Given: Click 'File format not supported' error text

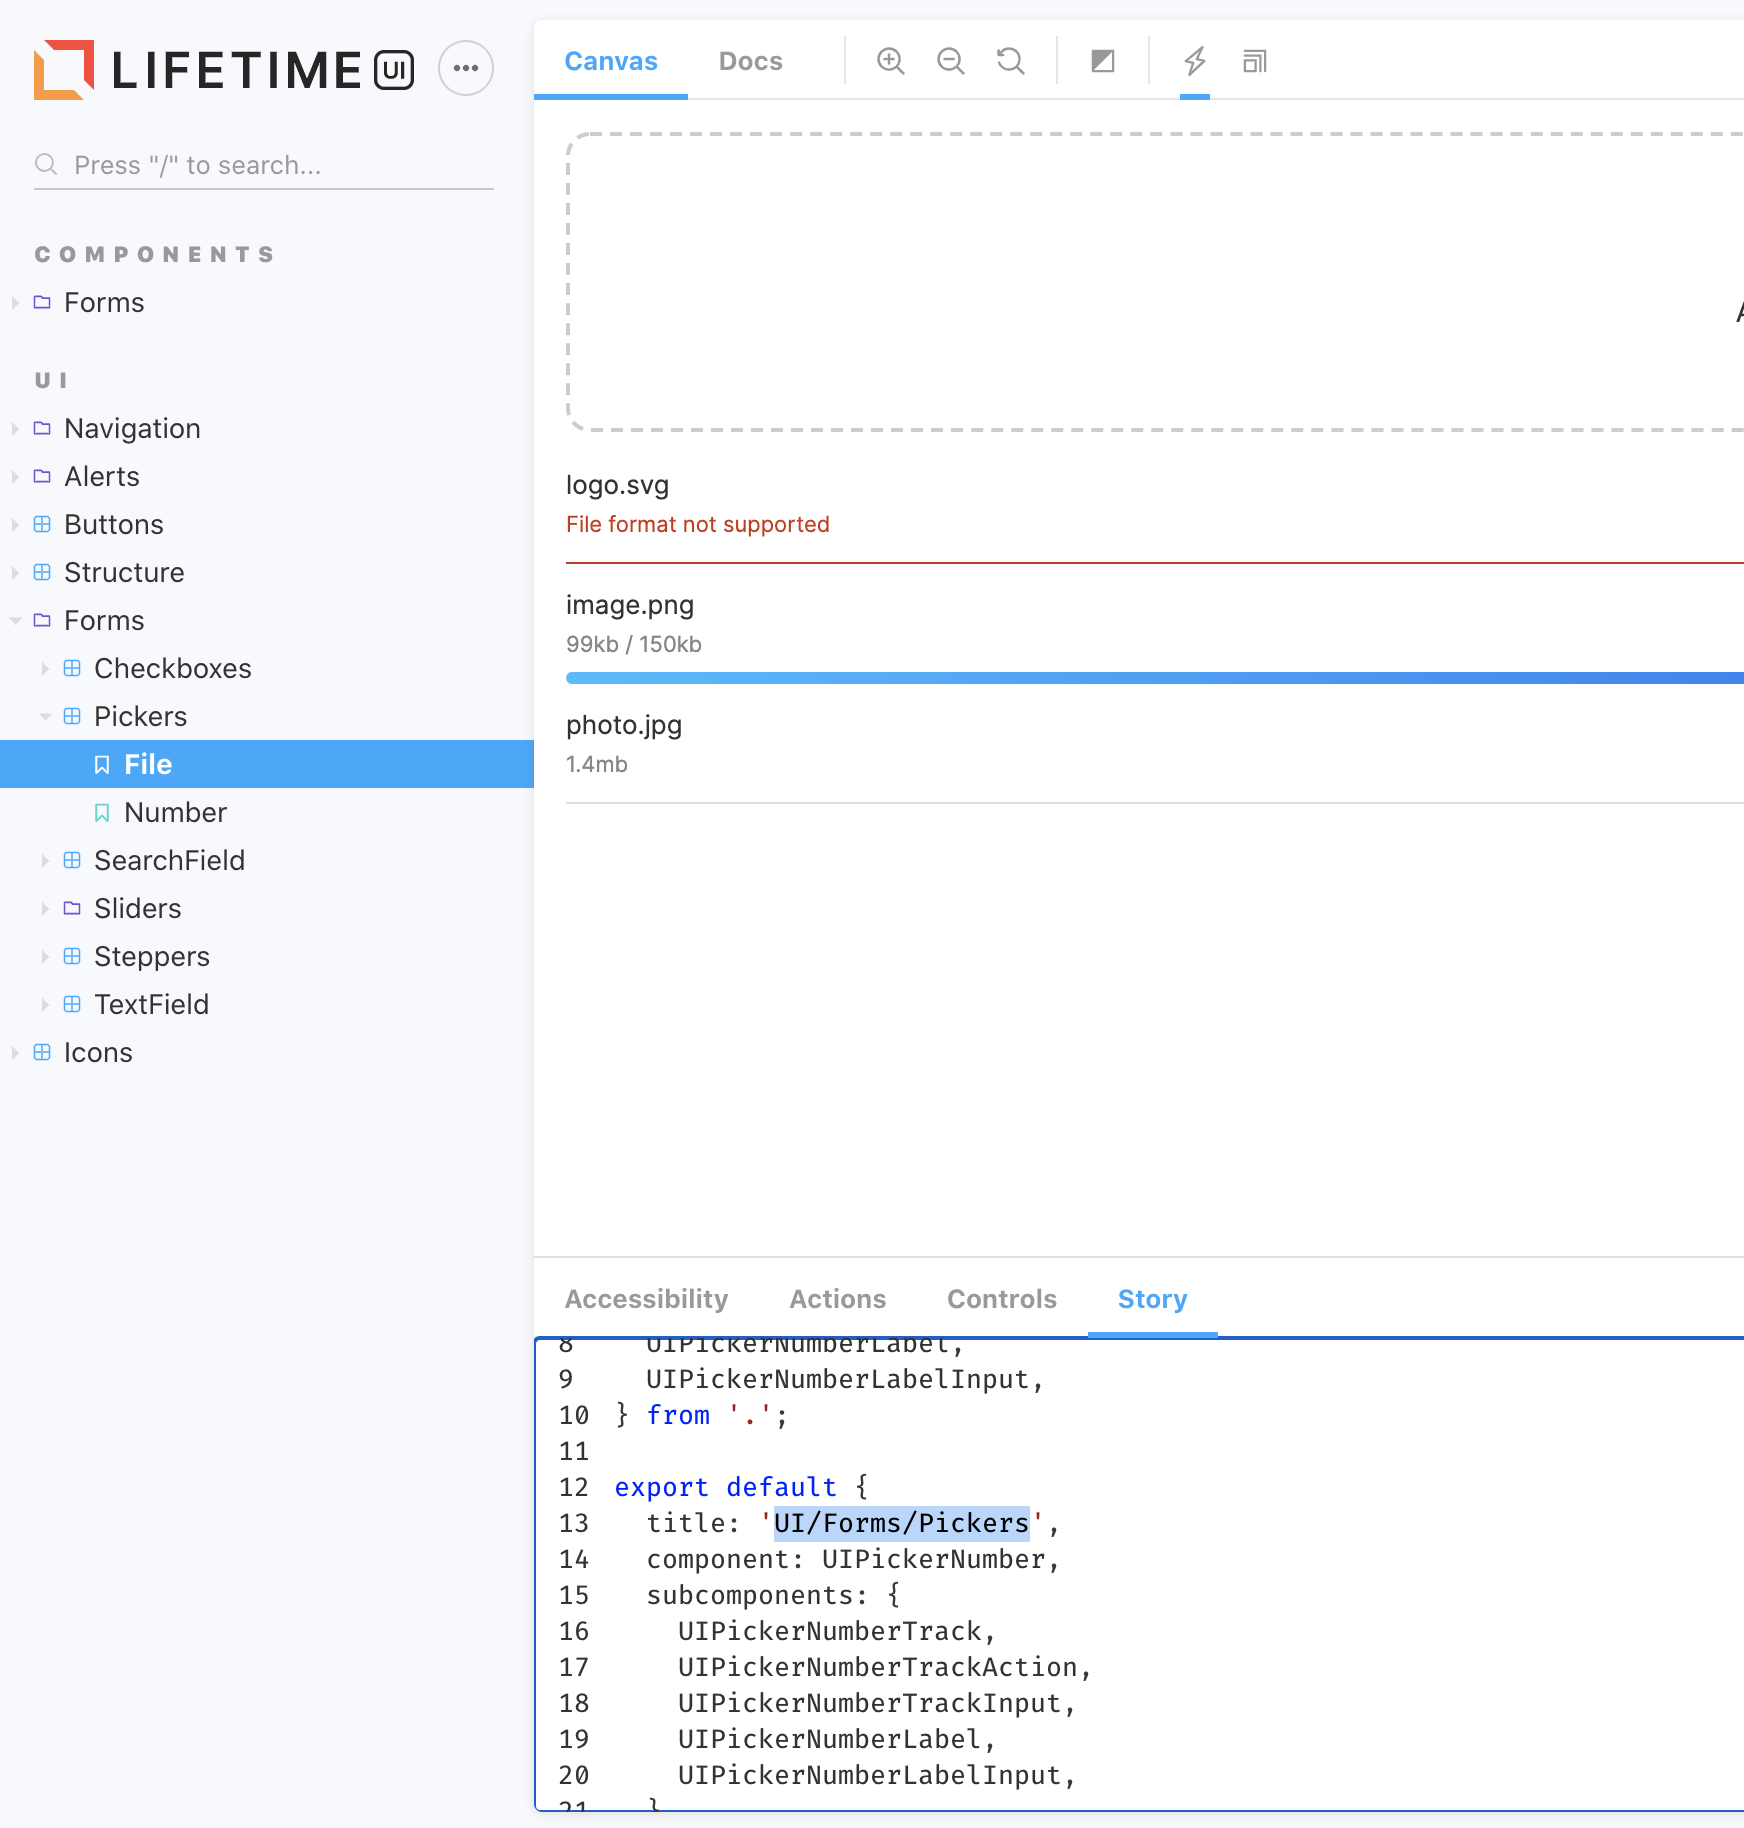Looking at the screenshot, I should pos(698,524).
